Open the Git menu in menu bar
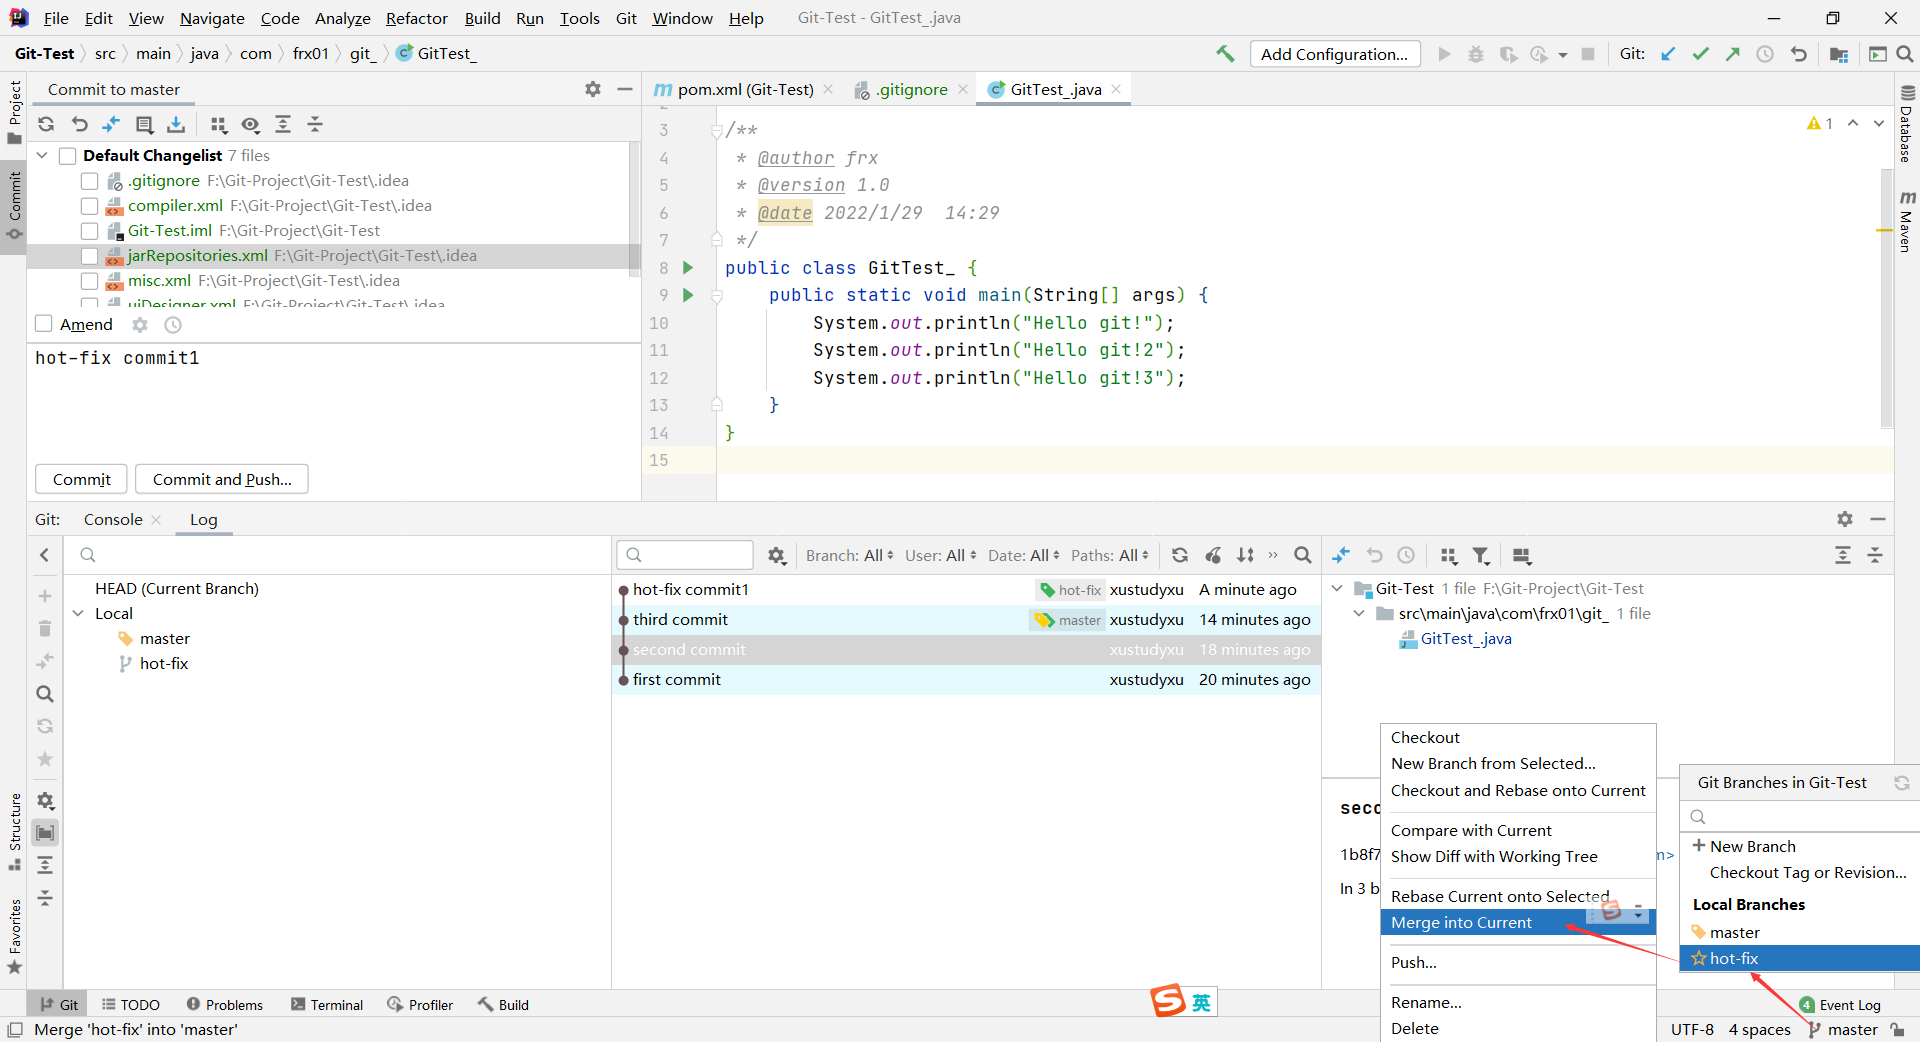 pos(626,18)
